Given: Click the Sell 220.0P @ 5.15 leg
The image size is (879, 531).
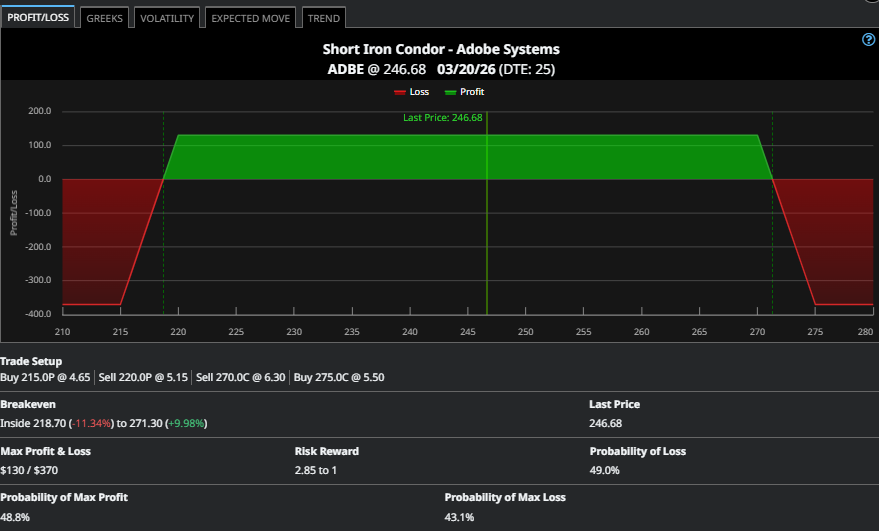Looking at the screenshot, I should click(x=144, y=377).
